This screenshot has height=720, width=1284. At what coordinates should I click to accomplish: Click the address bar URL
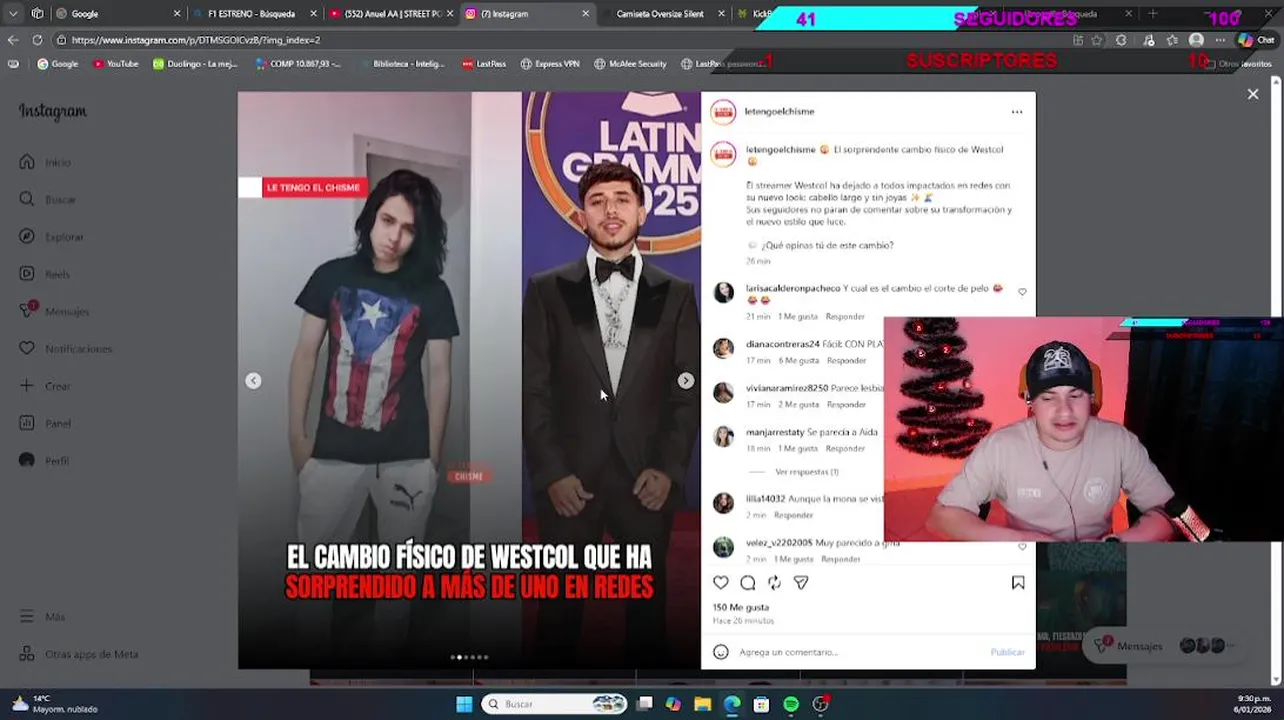[x=196, y=40]
